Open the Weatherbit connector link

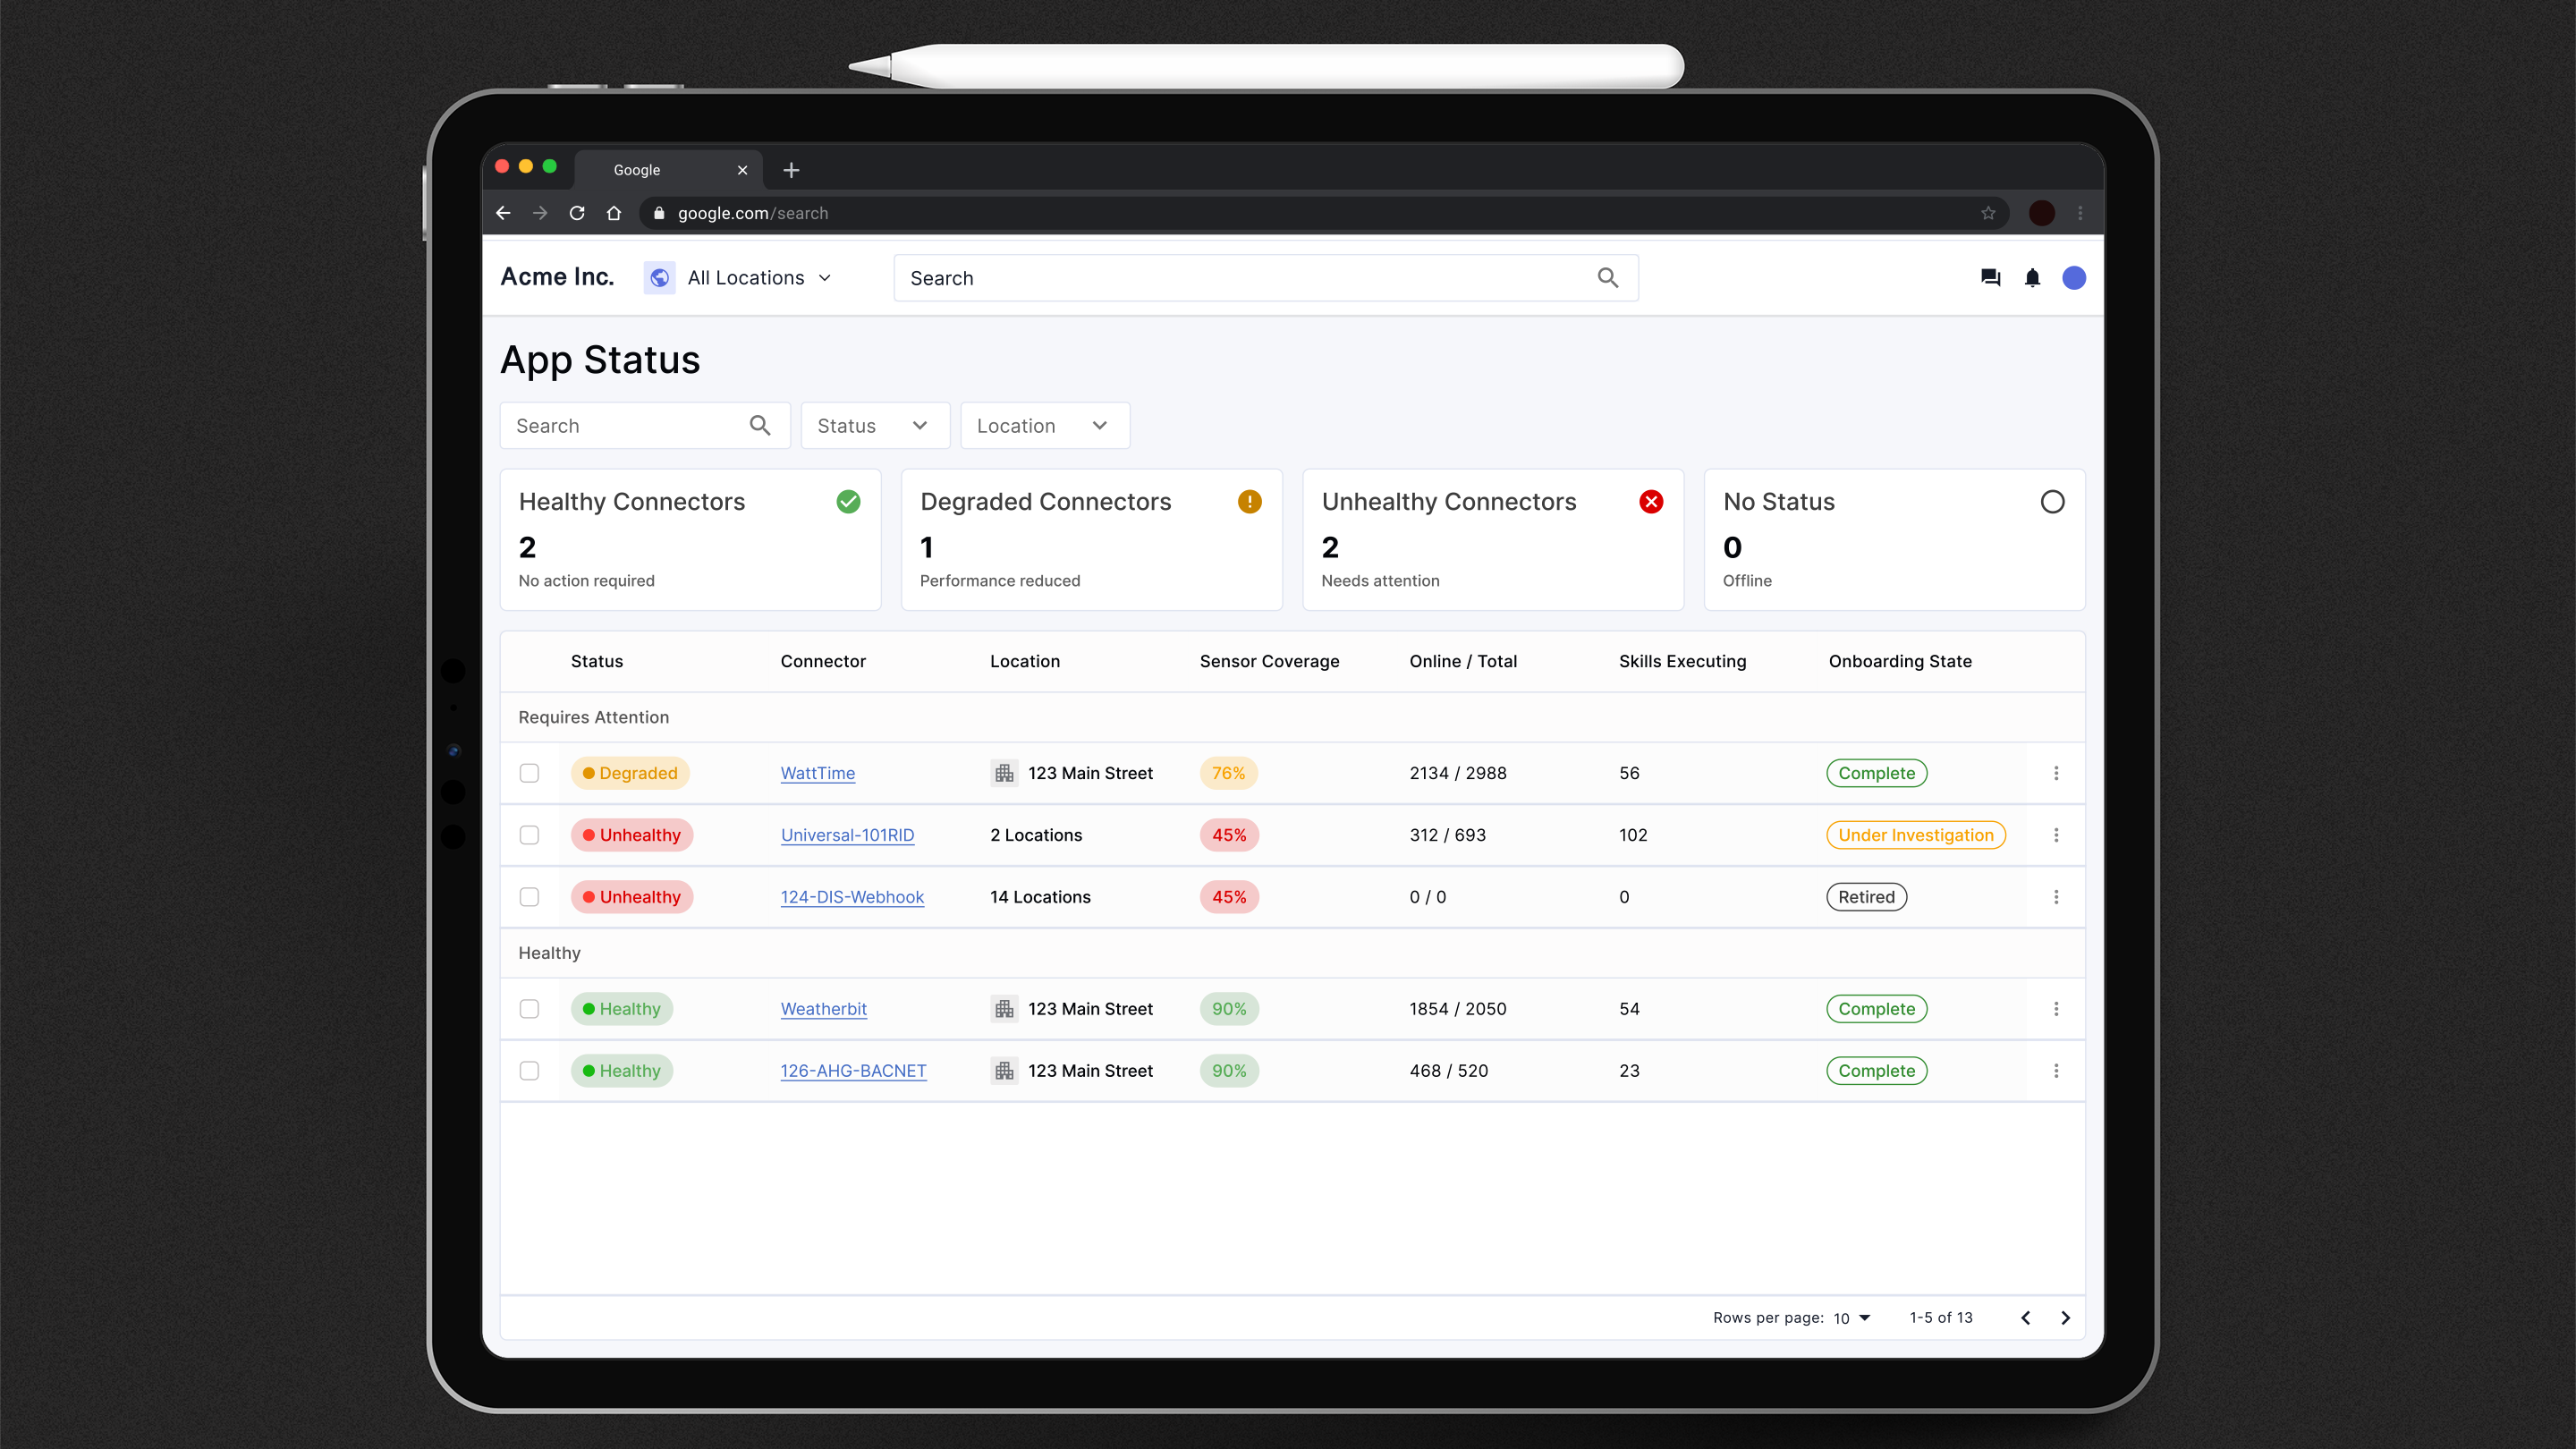tap(823, 1009)
